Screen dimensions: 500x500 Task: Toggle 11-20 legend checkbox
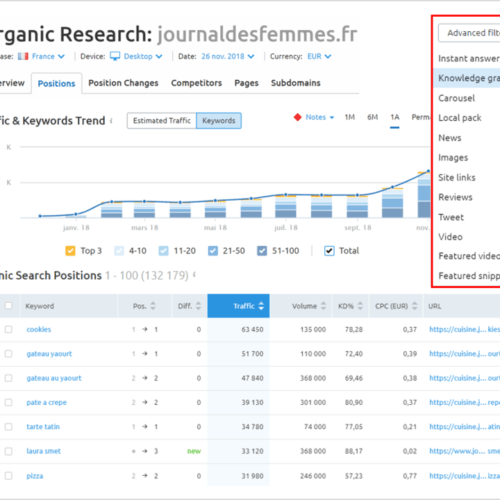click(164, 251)
